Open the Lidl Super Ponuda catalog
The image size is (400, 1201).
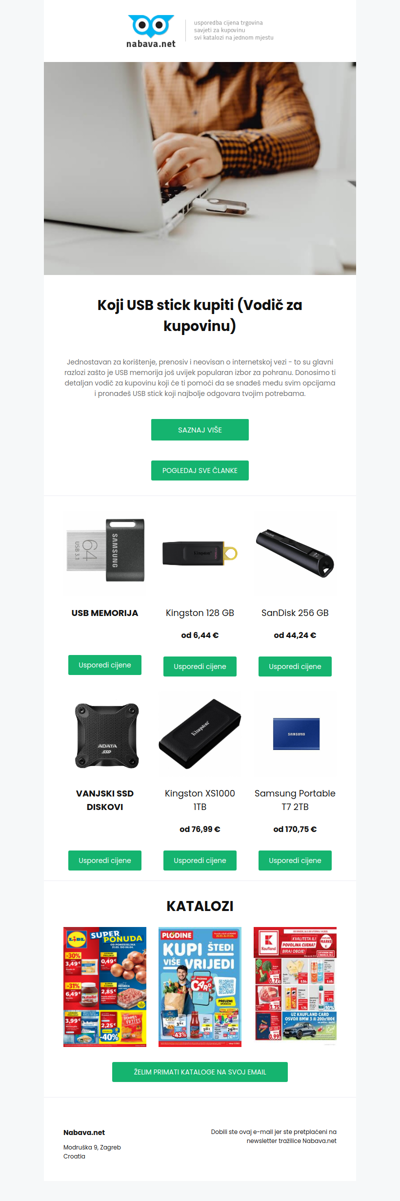[105, 987]
